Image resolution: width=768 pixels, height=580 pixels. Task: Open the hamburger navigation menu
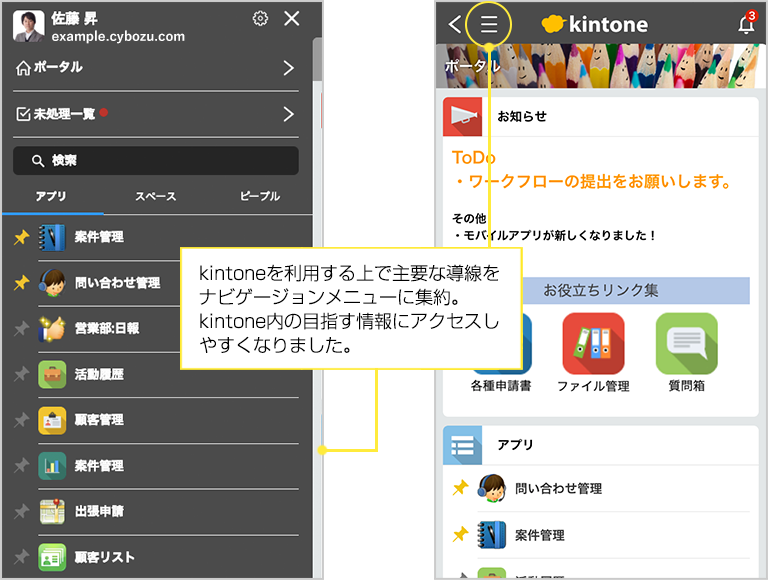coord(488,24)
